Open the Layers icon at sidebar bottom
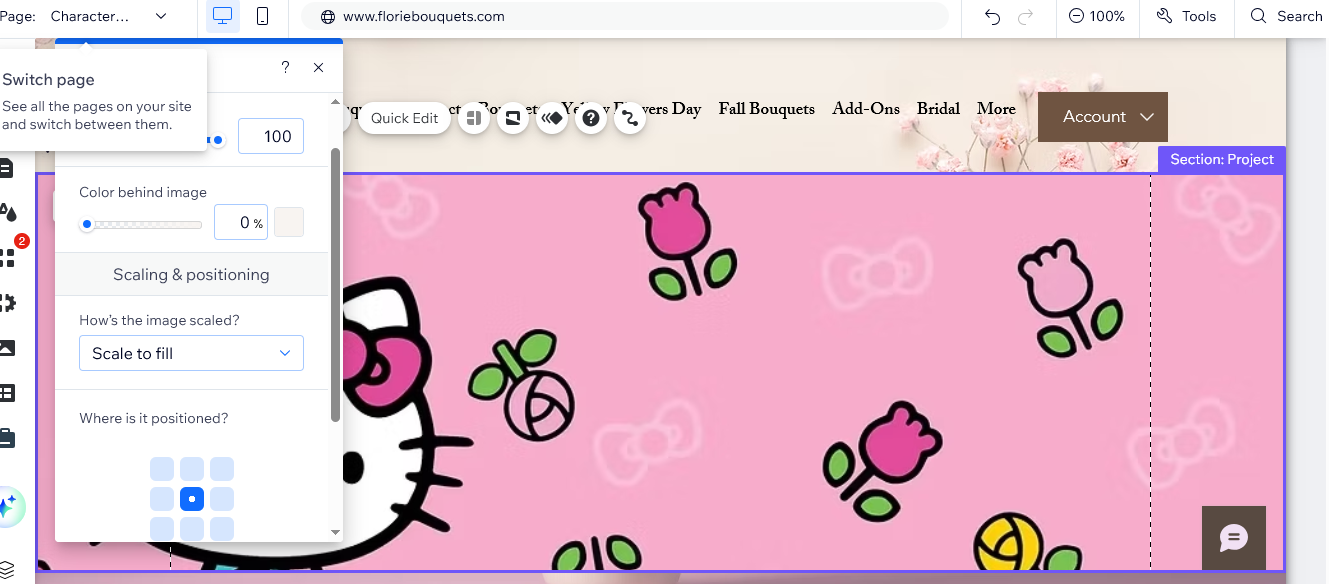The height and width of the screenshot is (584, 1329). coord(7,571)
